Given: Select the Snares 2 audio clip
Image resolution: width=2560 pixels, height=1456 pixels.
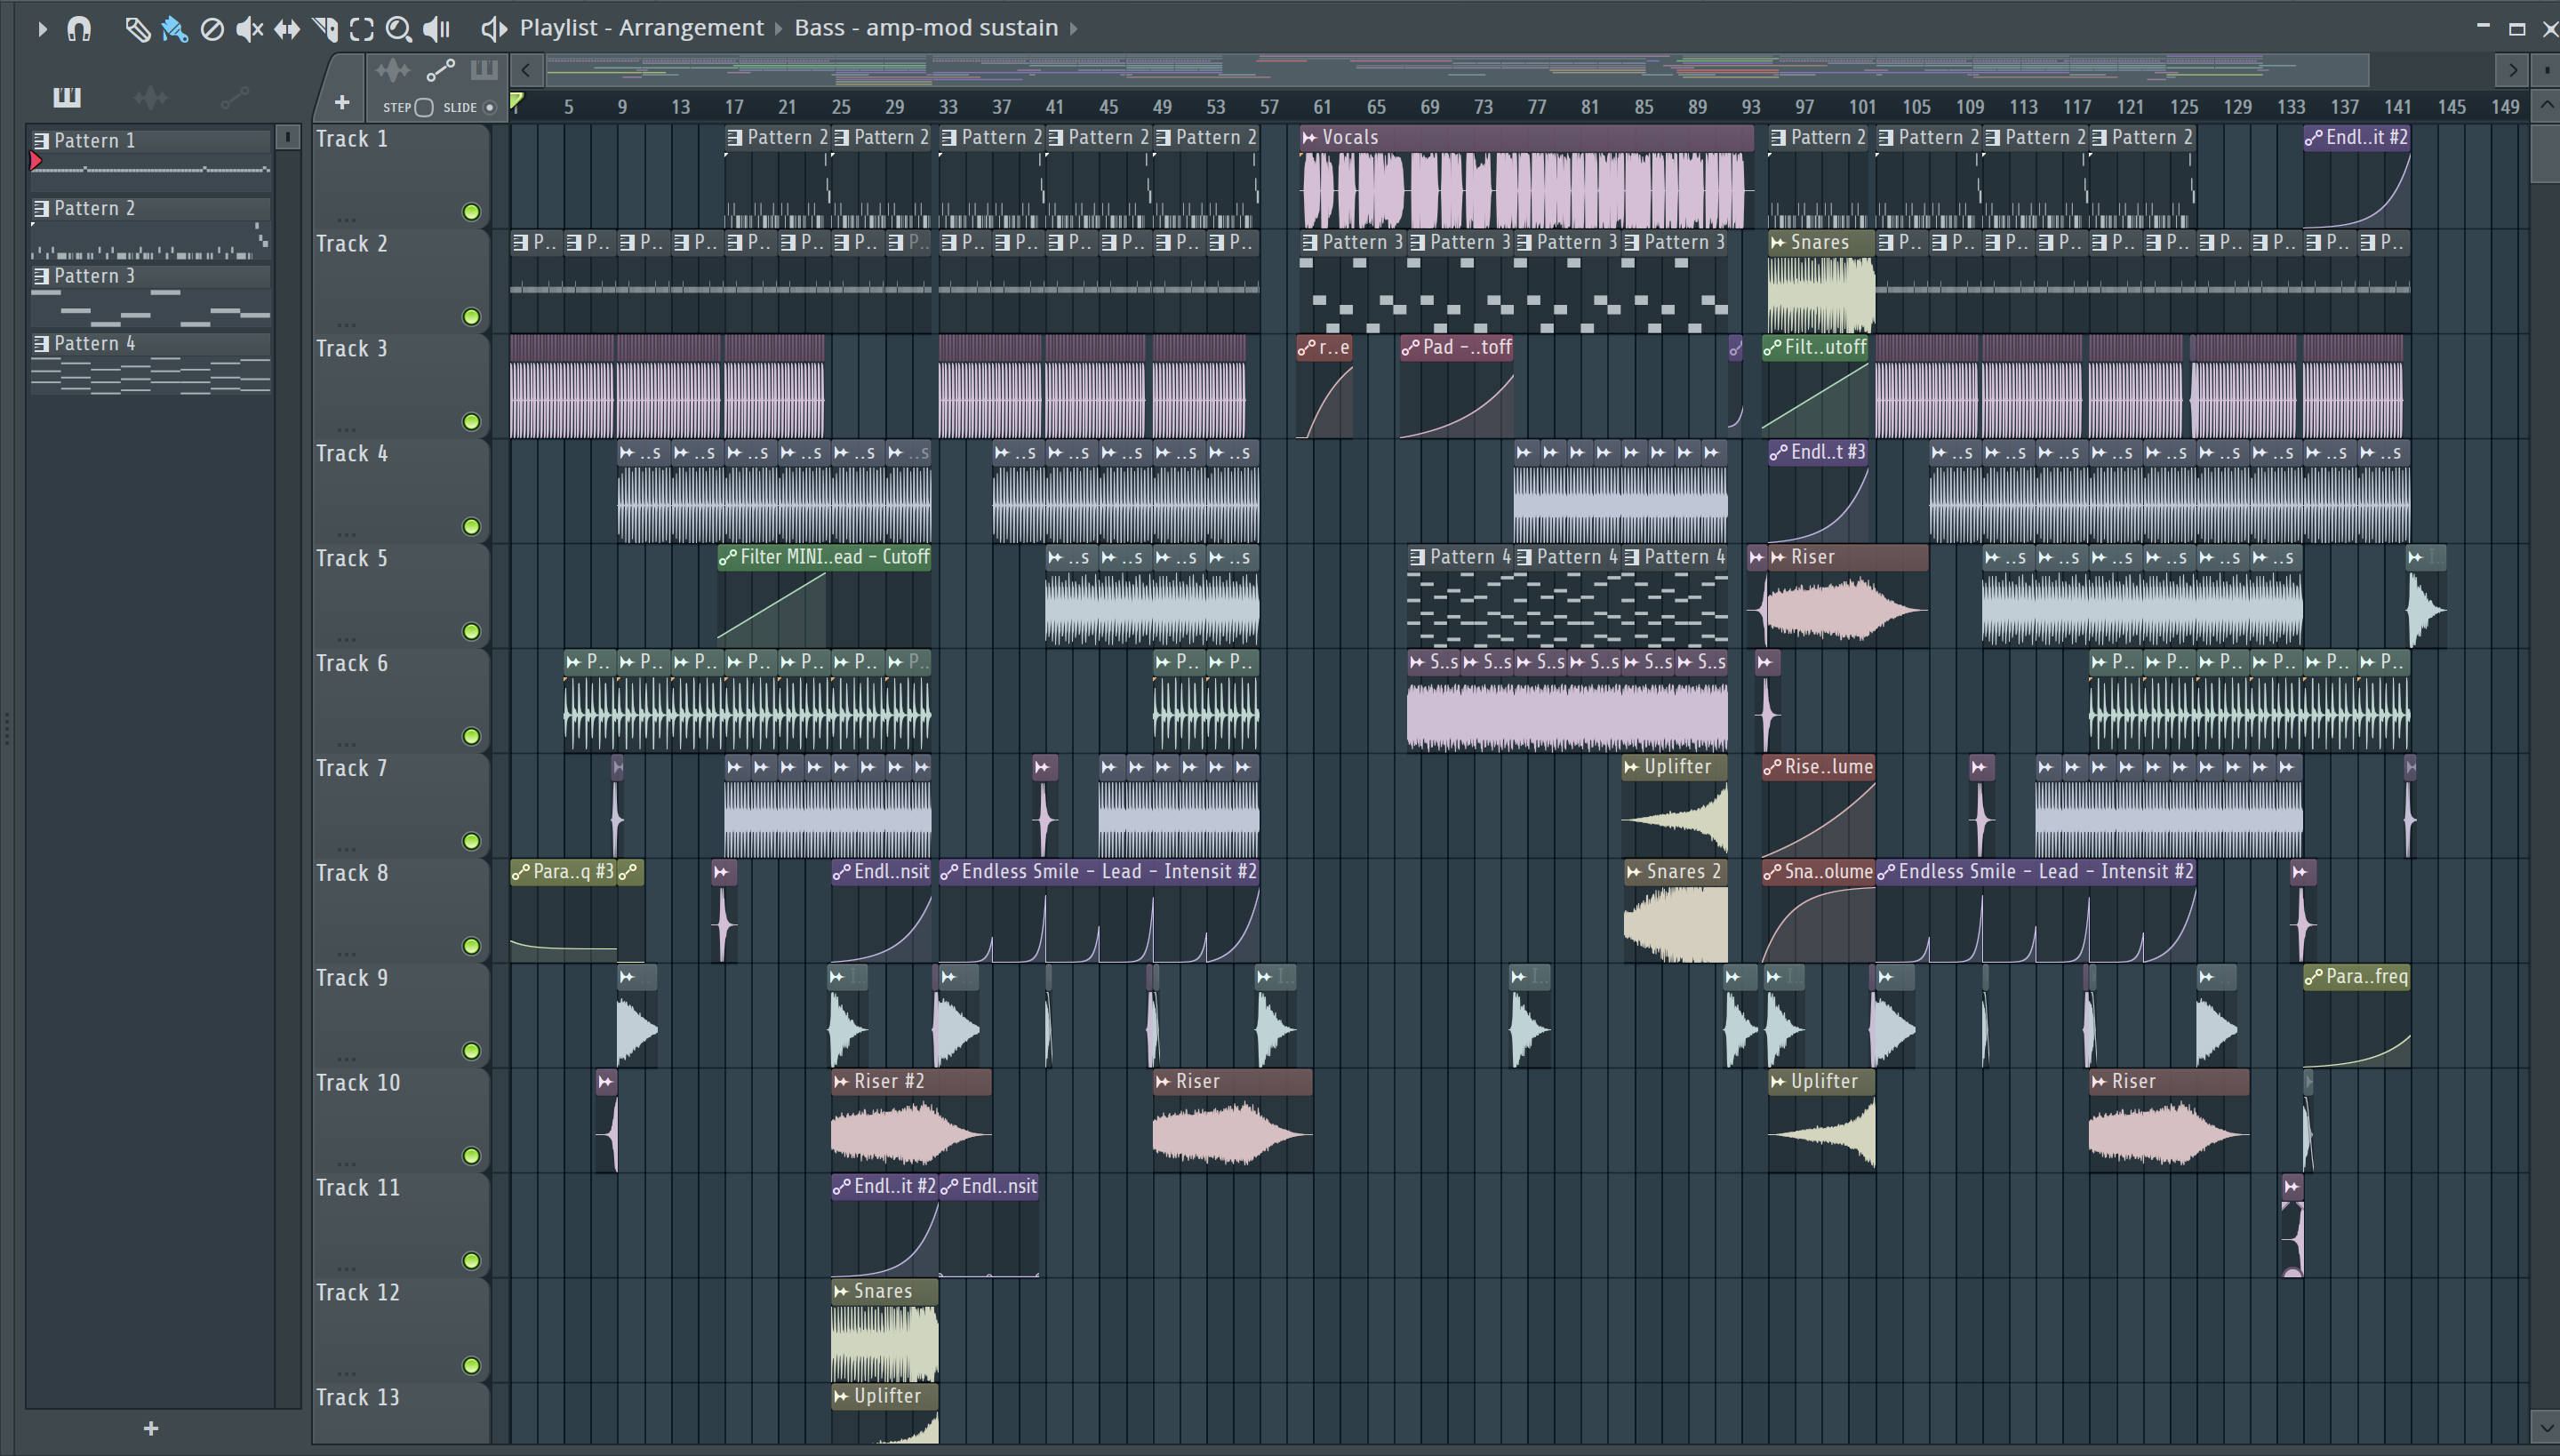Looking at the screenshot, I should pyautogui.click(x=1675, y=911).
